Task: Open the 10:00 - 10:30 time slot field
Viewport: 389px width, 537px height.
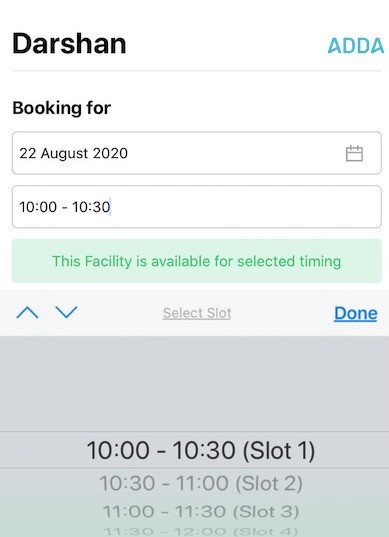Action: tap(197, 207)
